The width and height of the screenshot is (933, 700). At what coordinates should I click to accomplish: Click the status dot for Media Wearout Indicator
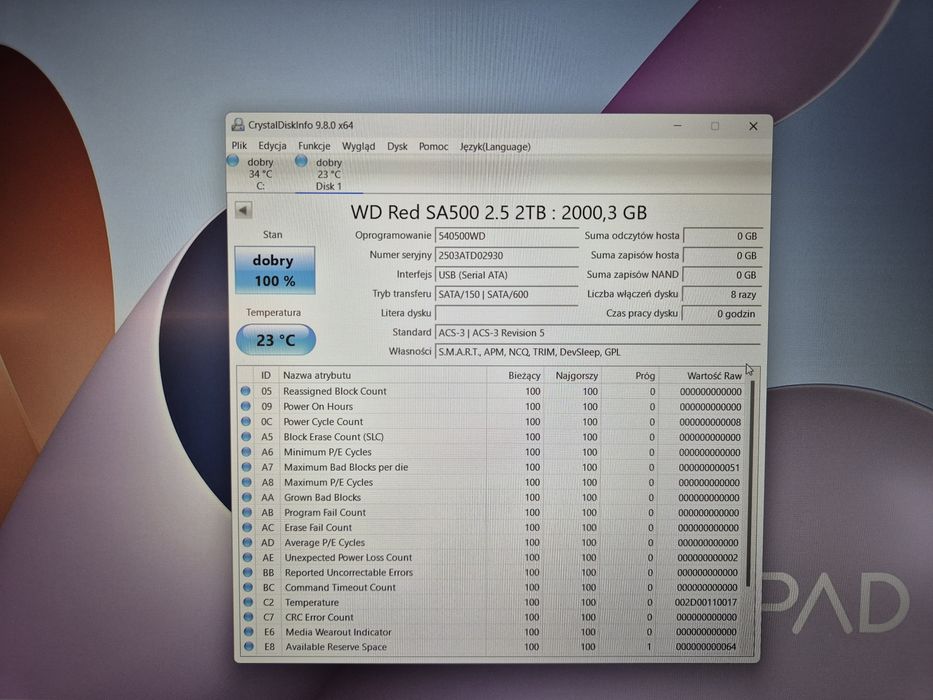click(248, 632)
